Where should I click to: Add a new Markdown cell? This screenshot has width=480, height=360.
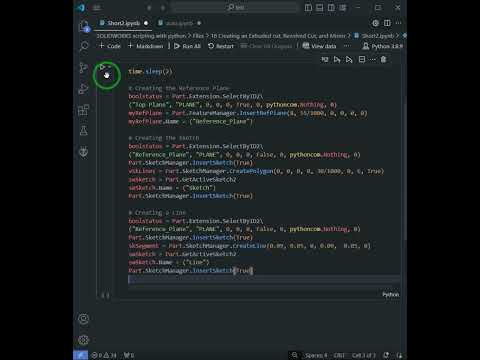click(146, 46)
